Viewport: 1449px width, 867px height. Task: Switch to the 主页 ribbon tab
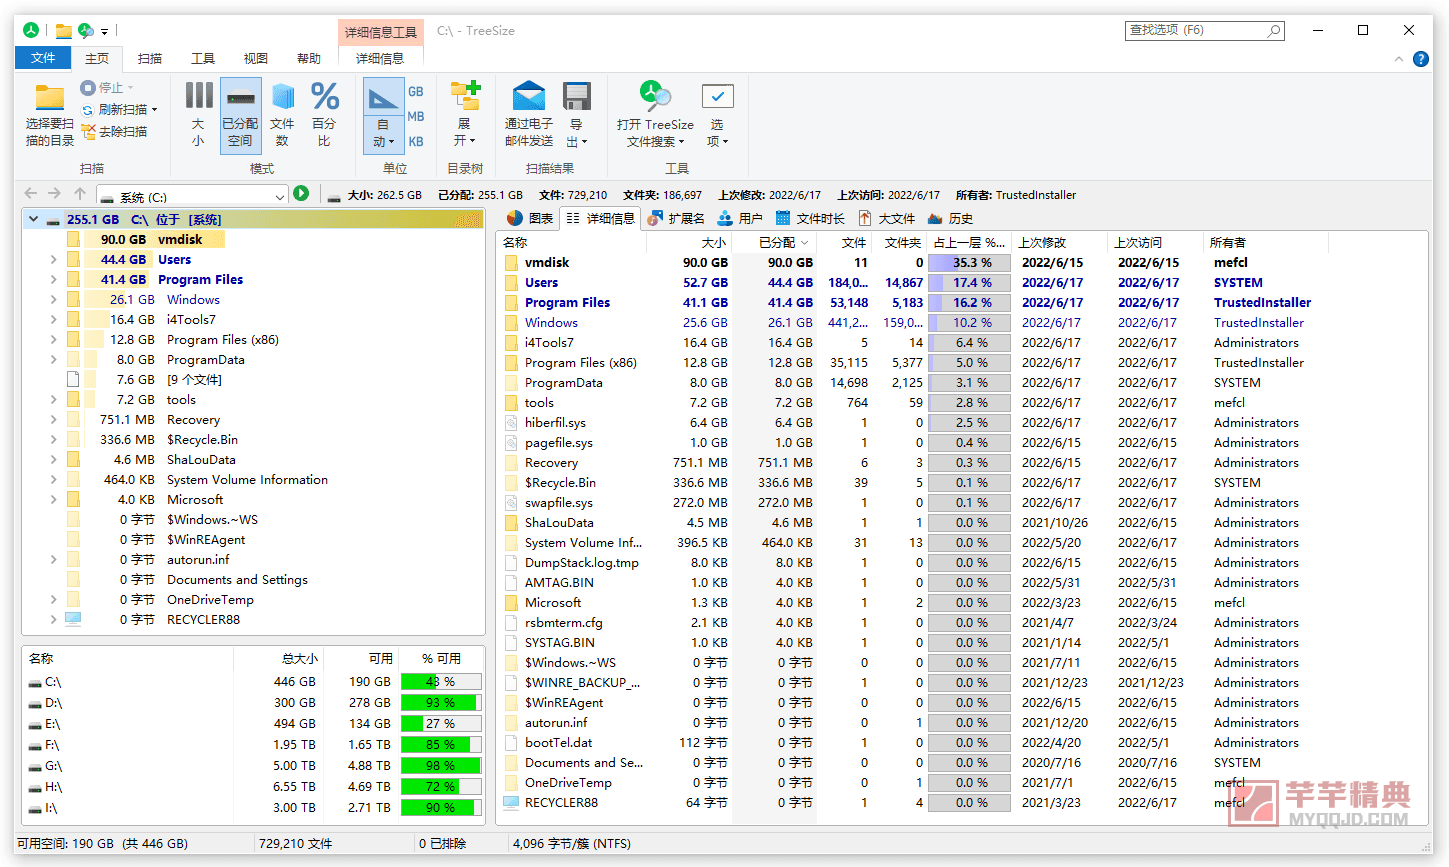97,58
